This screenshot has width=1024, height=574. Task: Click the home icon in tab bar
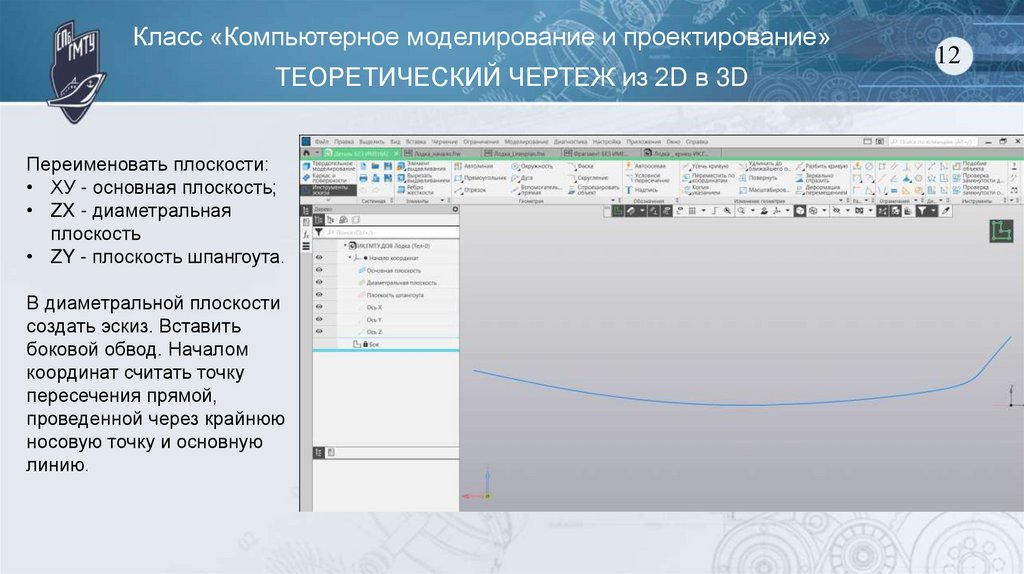306,153
